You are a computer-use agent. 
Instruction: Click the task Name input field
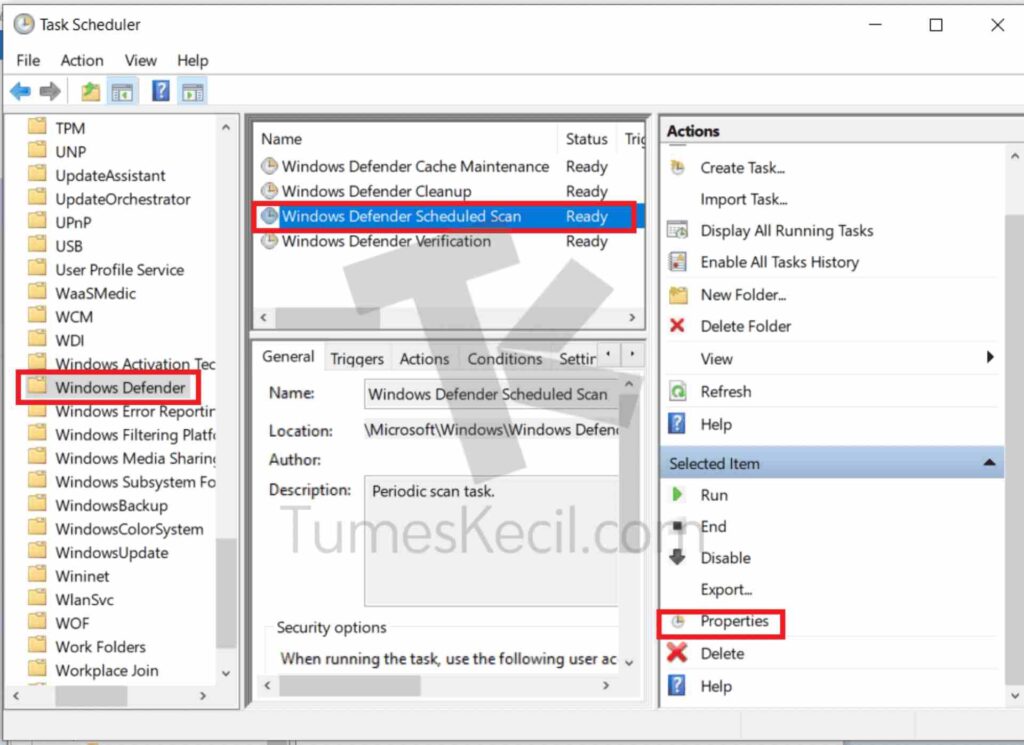pos(491,394)
